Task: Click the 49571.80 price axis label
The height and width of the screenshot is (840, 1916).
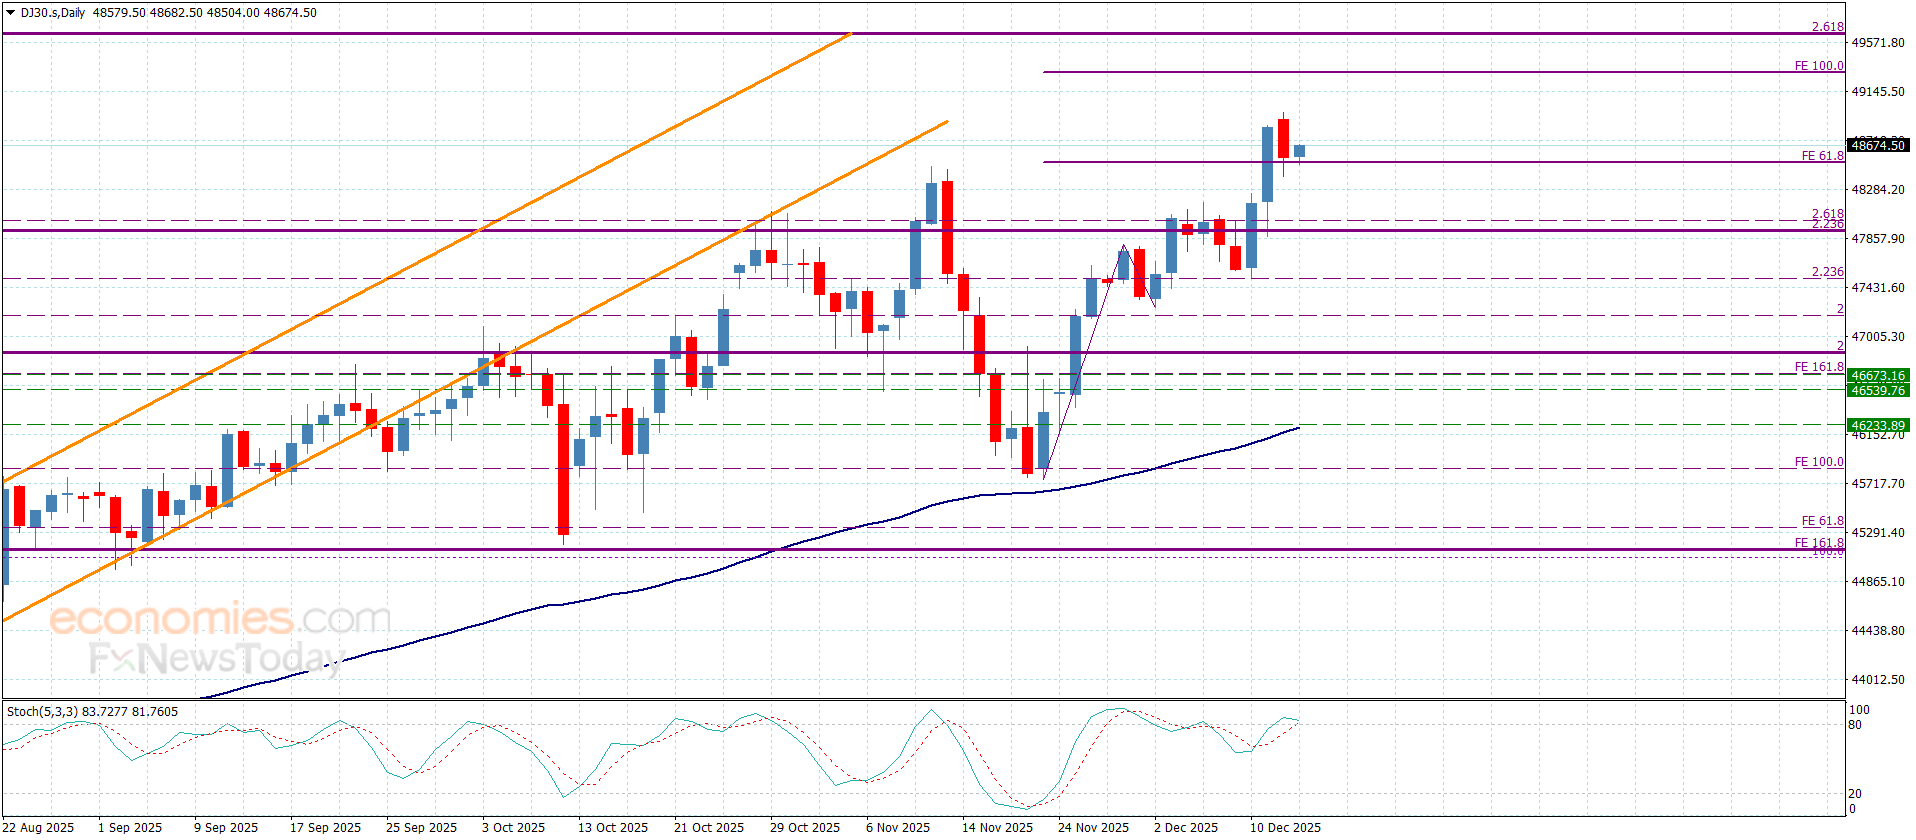Action: pos(1878,43)
